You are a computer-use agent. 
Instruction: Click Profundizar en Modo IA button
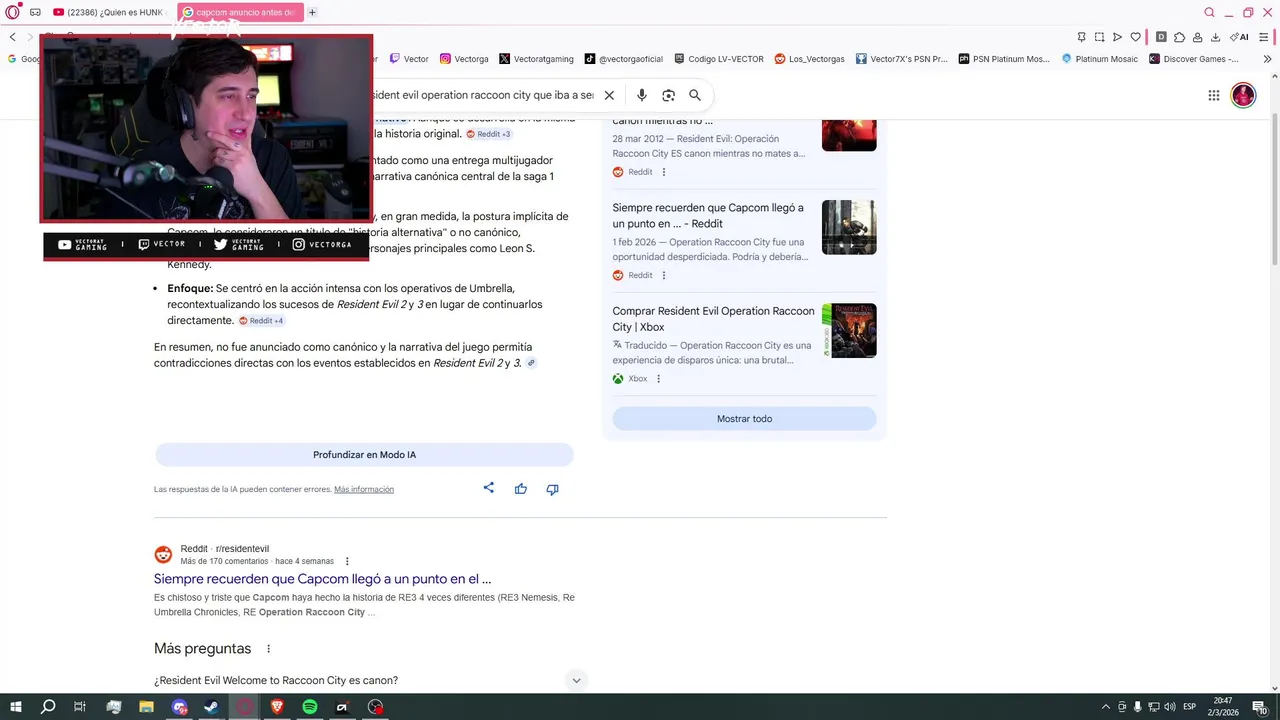[x=364, y=455]
